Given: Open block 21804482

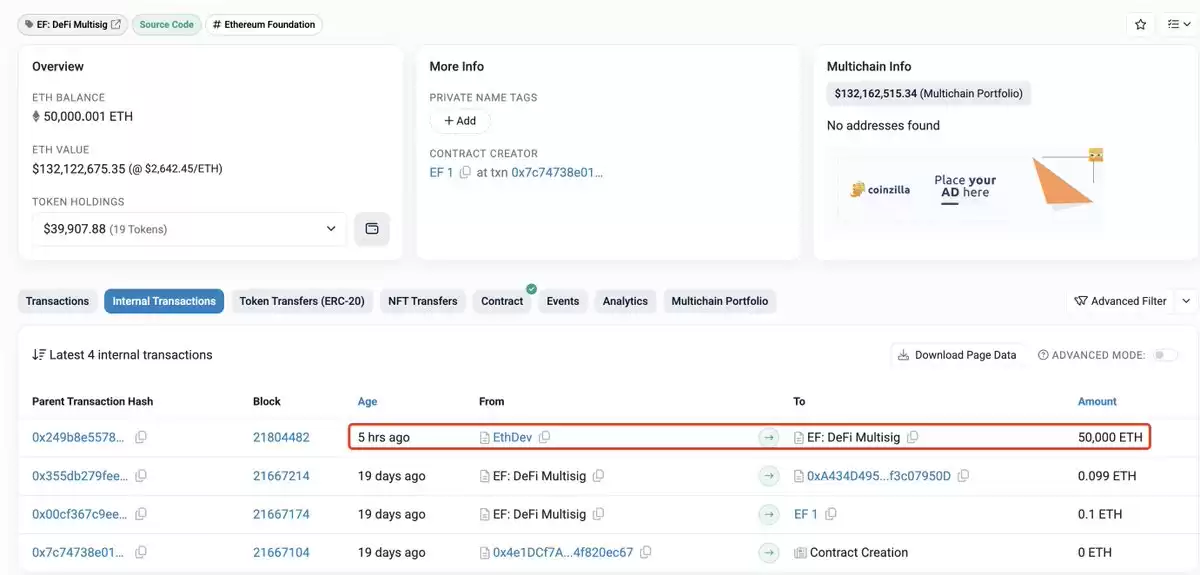Looking at the screenshot, I should click(281, 437).
